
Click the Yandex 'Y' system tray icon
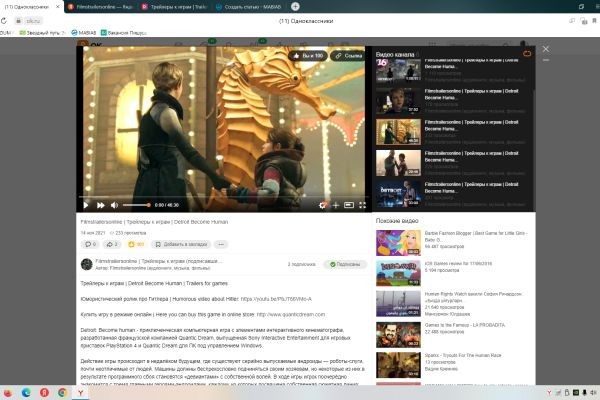pyautogui.click(x=549, y=393)
